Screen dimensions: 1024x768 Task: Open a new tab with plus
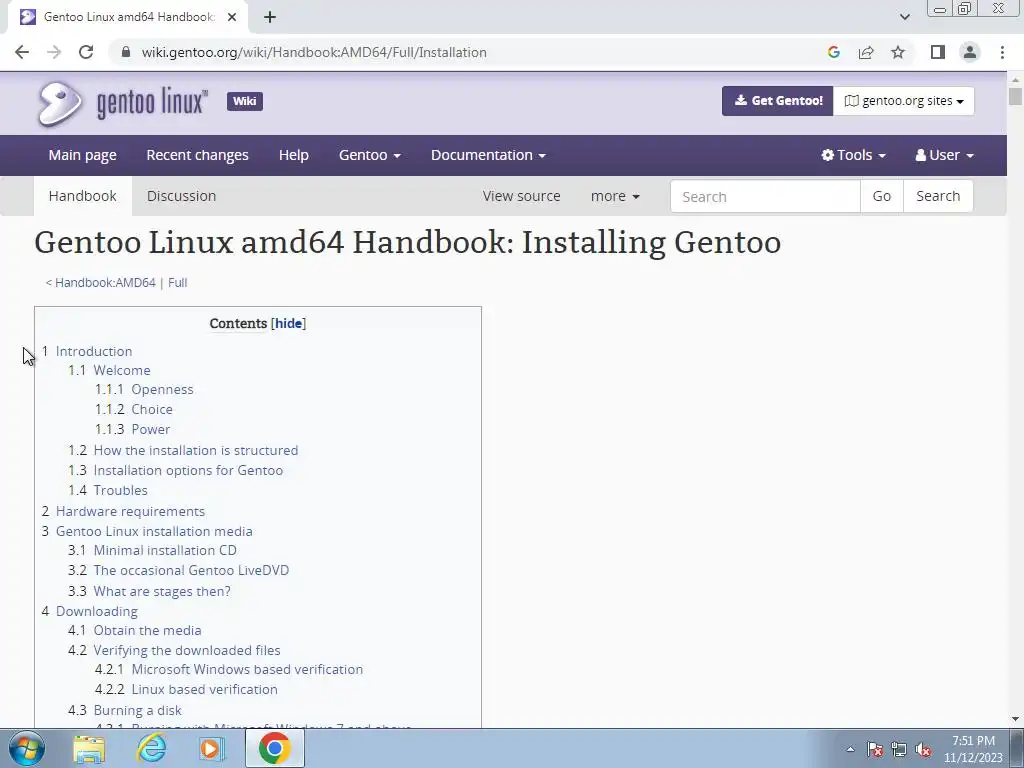(270, 17)
